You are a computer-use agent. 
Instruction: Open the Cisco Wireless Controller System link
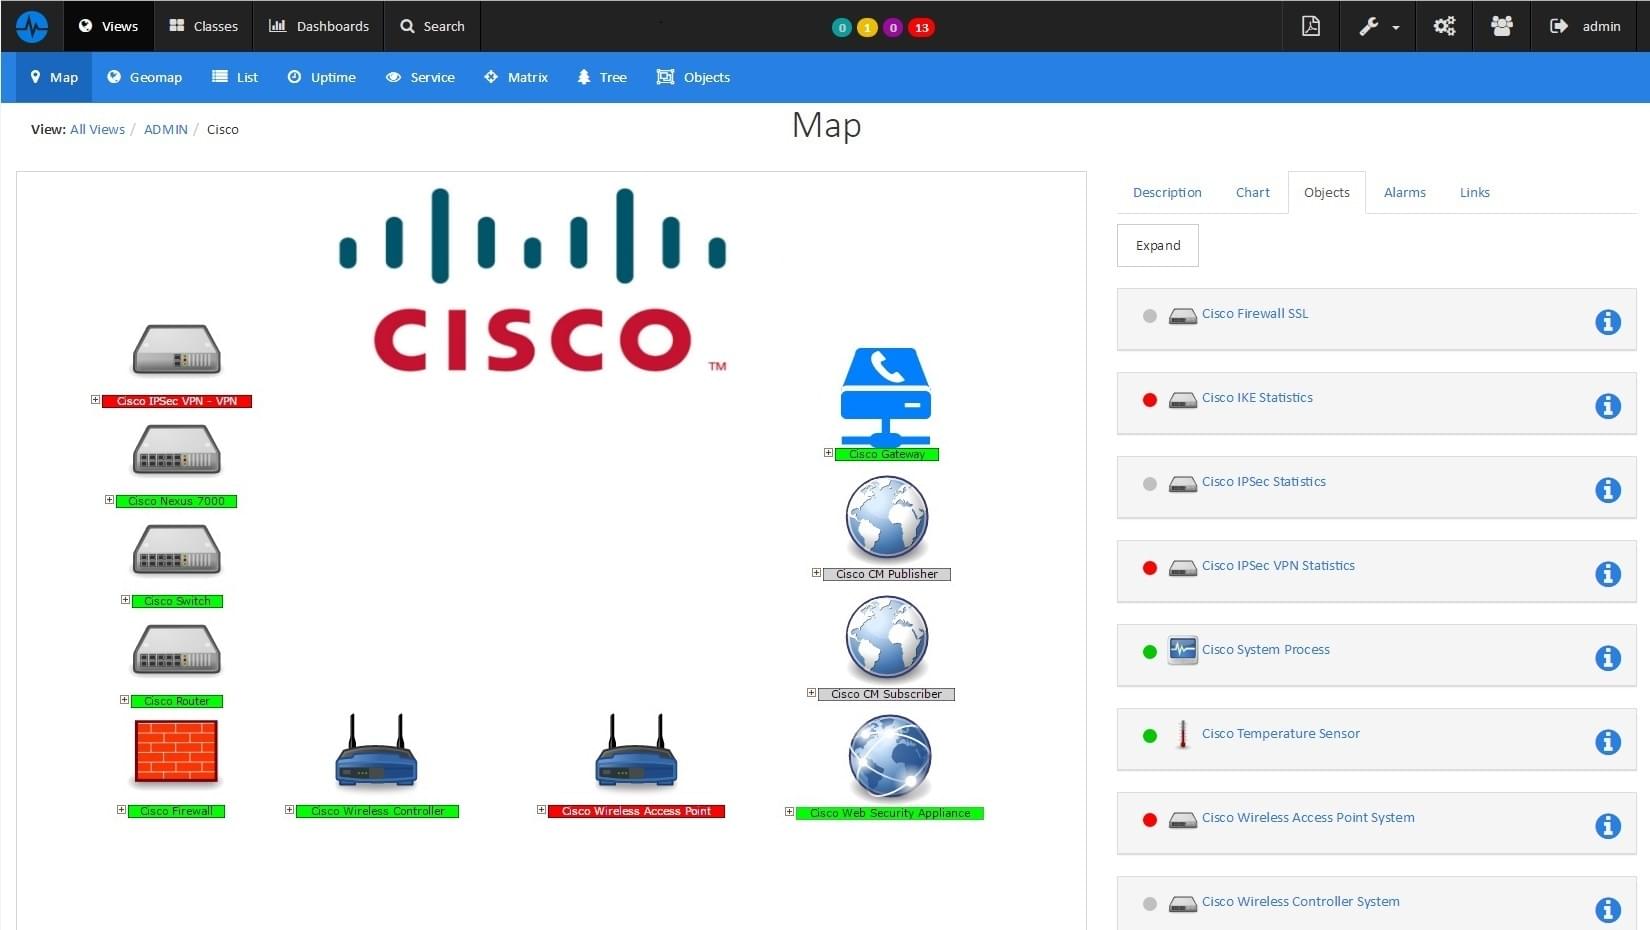(x=1300, y=901)
